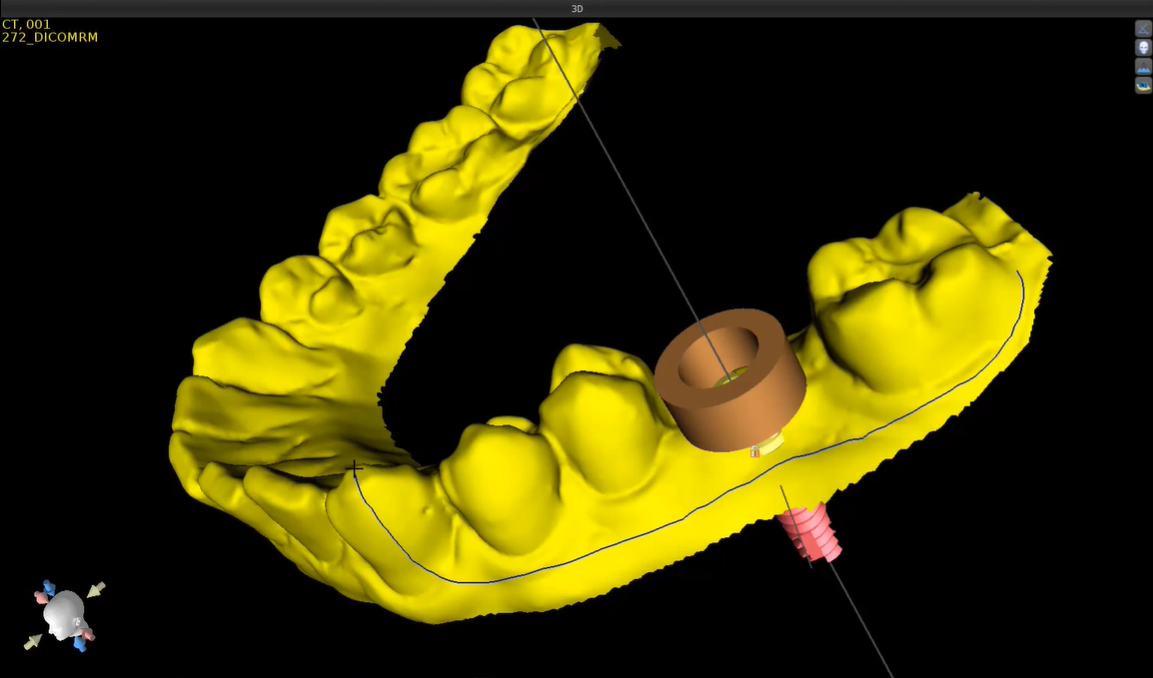This screenshot has width=1153, height=678.
Task: Click the small lock icon below the sleeve
Action: [x=754, y=453]
